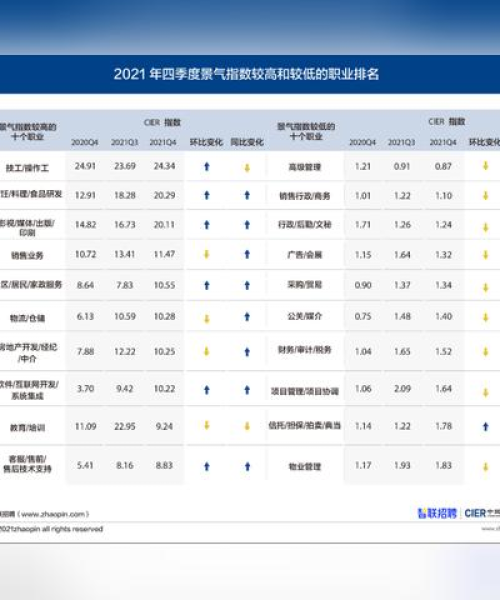The height and width of the screenshot is (600, 500).
Task: Click the yellow down arrow in the 物业管理 row
Action: point(485,466)
